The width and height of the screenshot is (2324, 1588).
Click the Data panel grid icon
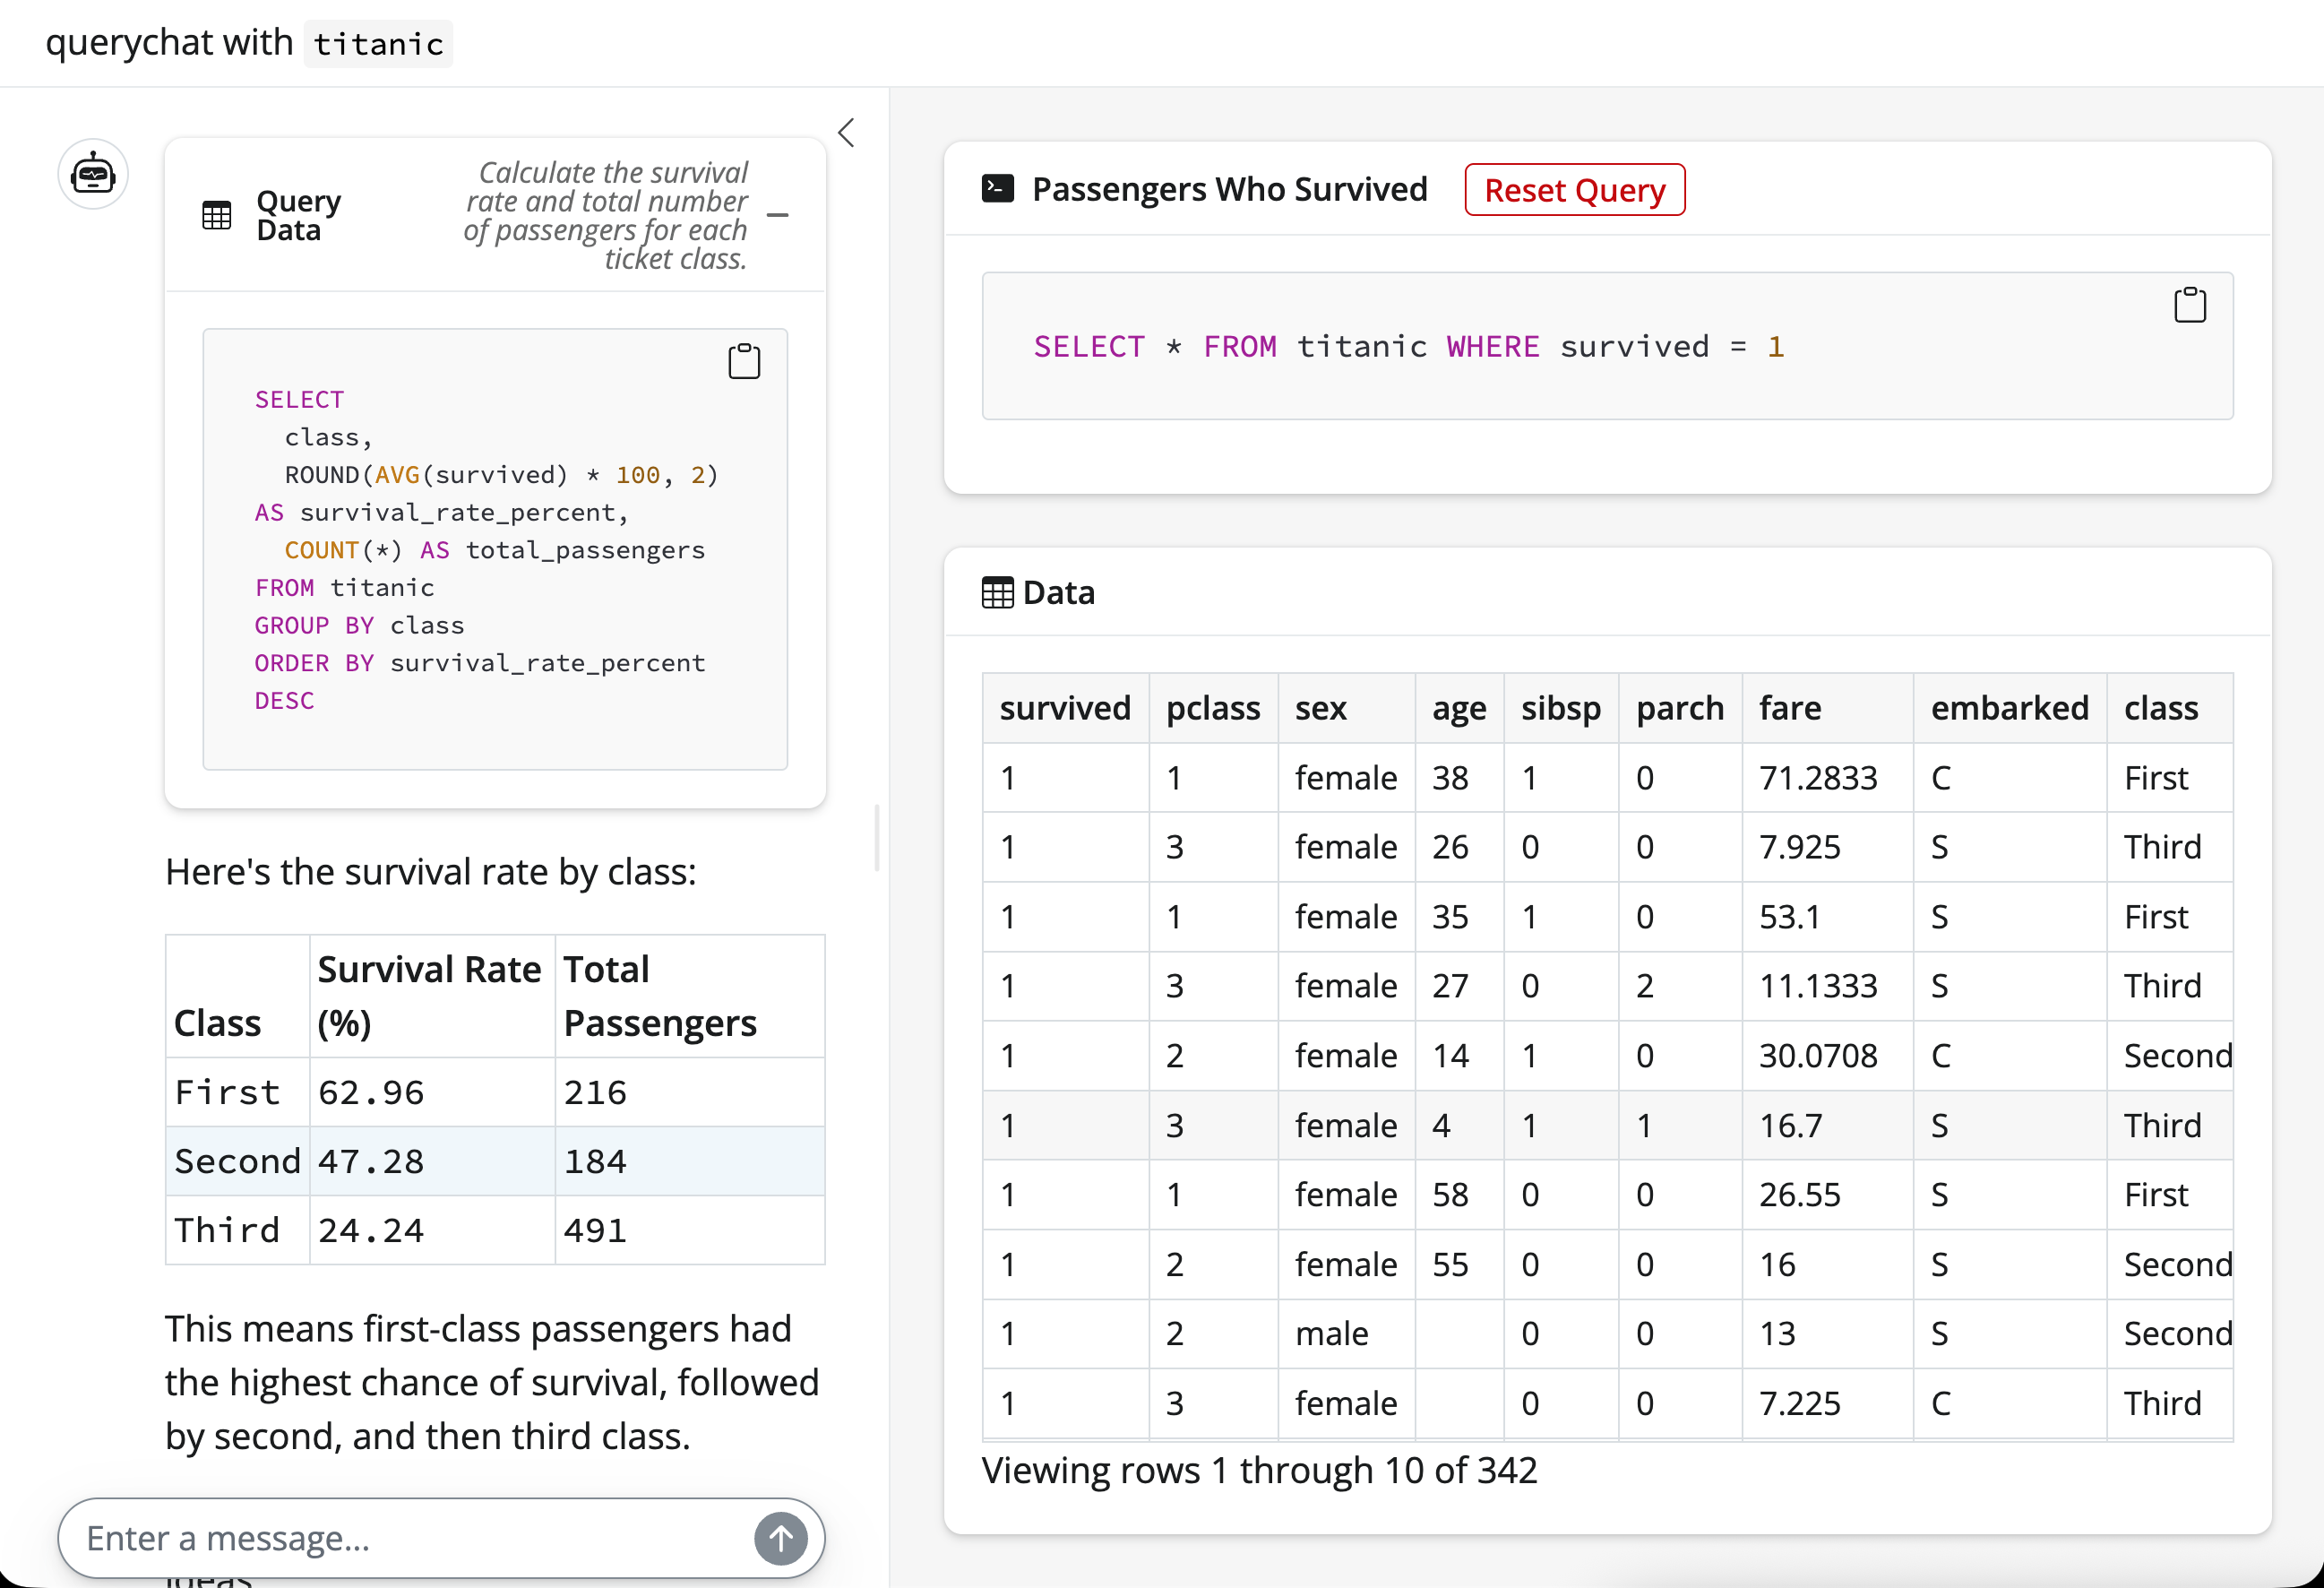click(x=997, y=592)
